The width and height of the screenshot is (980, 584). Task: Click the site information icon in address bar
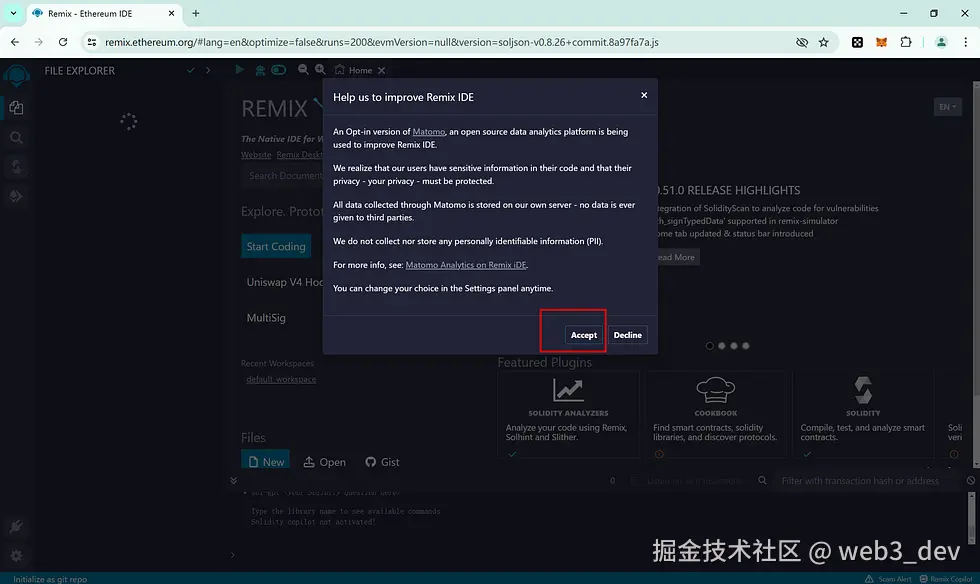click(92, 42)
